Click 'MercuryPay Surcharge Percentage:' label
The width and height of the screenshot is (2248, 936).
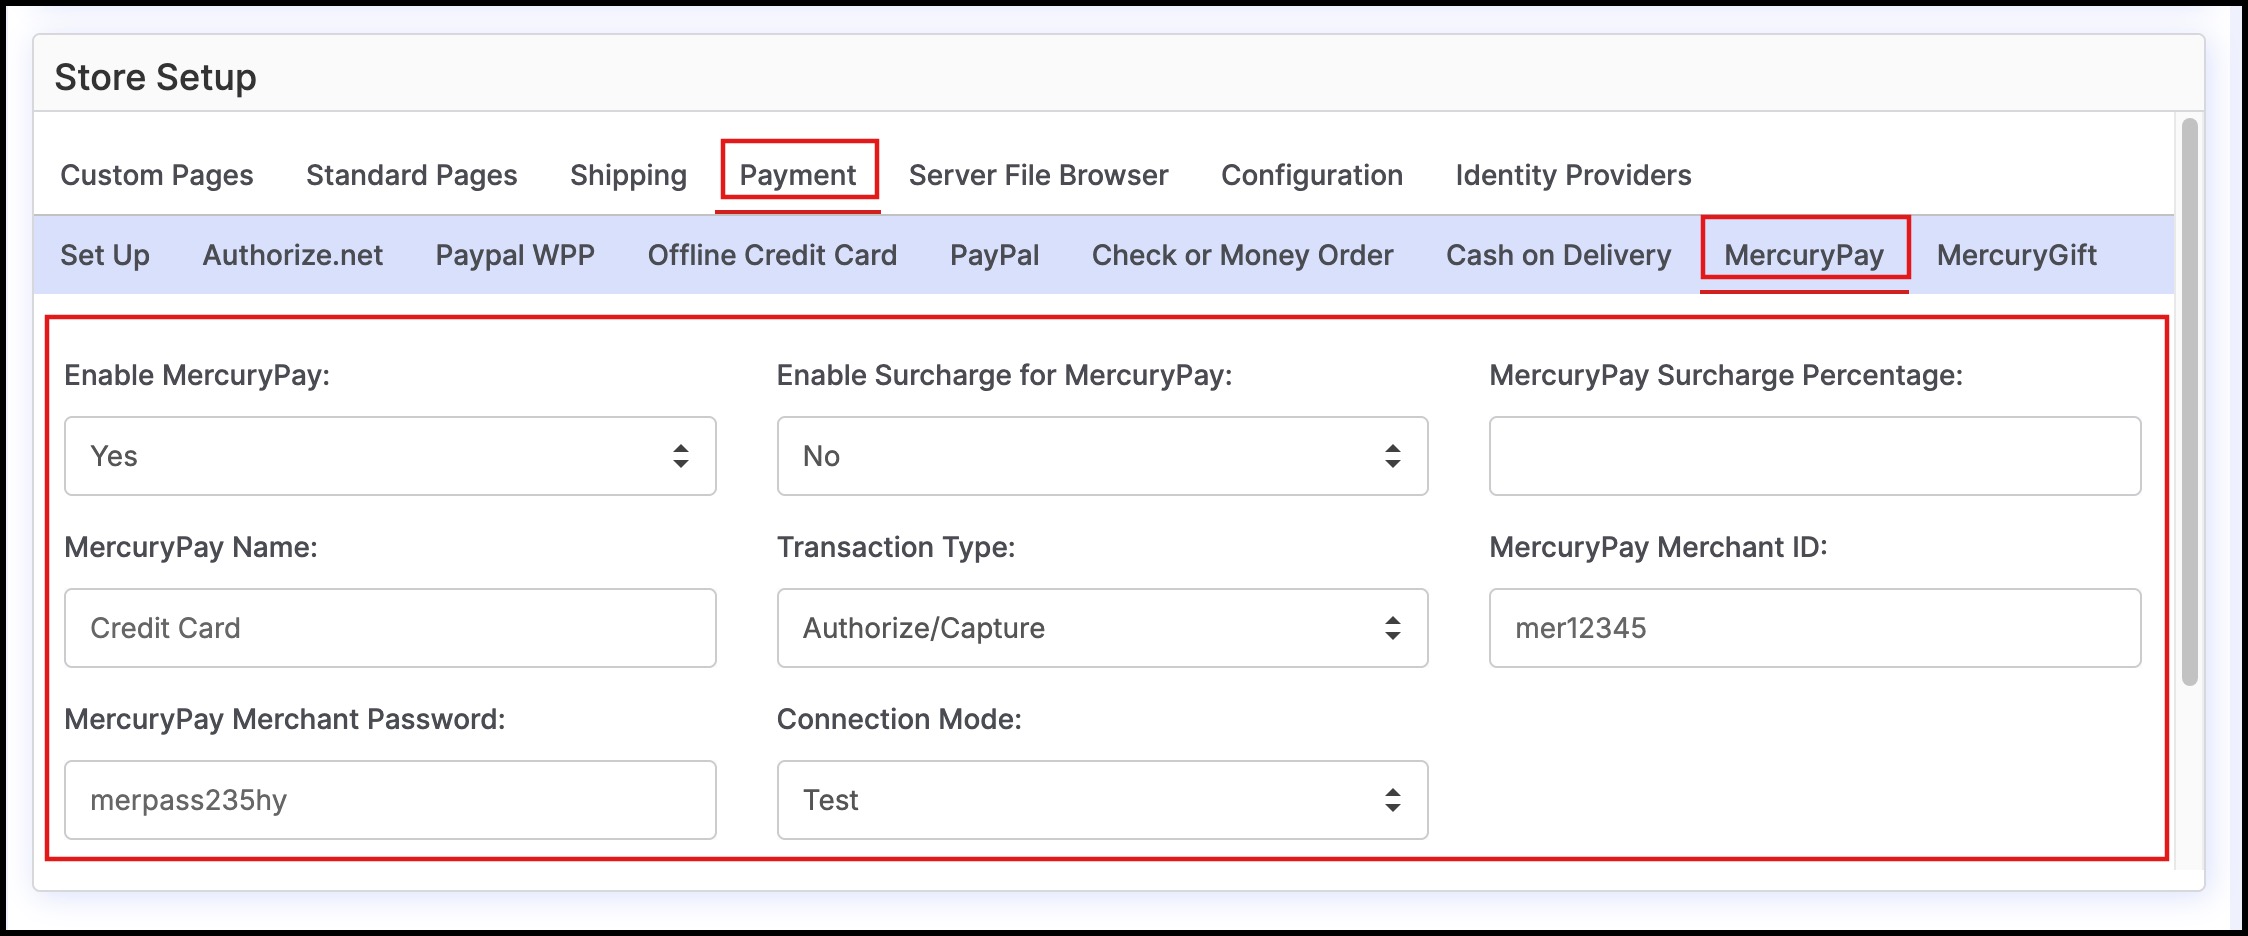pos(1726,375)
